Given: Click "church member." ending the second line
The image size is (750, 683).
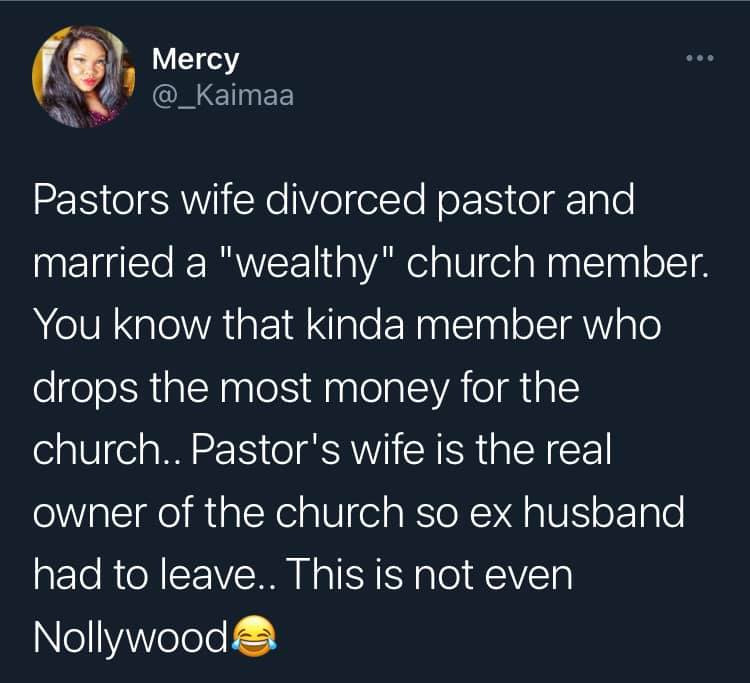Looking at the screenshot, I should (557, 263).
